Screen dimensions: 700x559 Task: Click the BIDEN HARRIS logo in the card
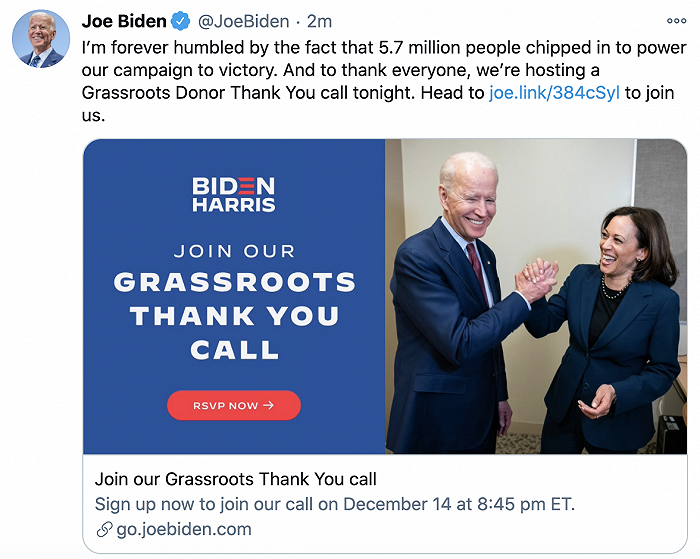233,193
